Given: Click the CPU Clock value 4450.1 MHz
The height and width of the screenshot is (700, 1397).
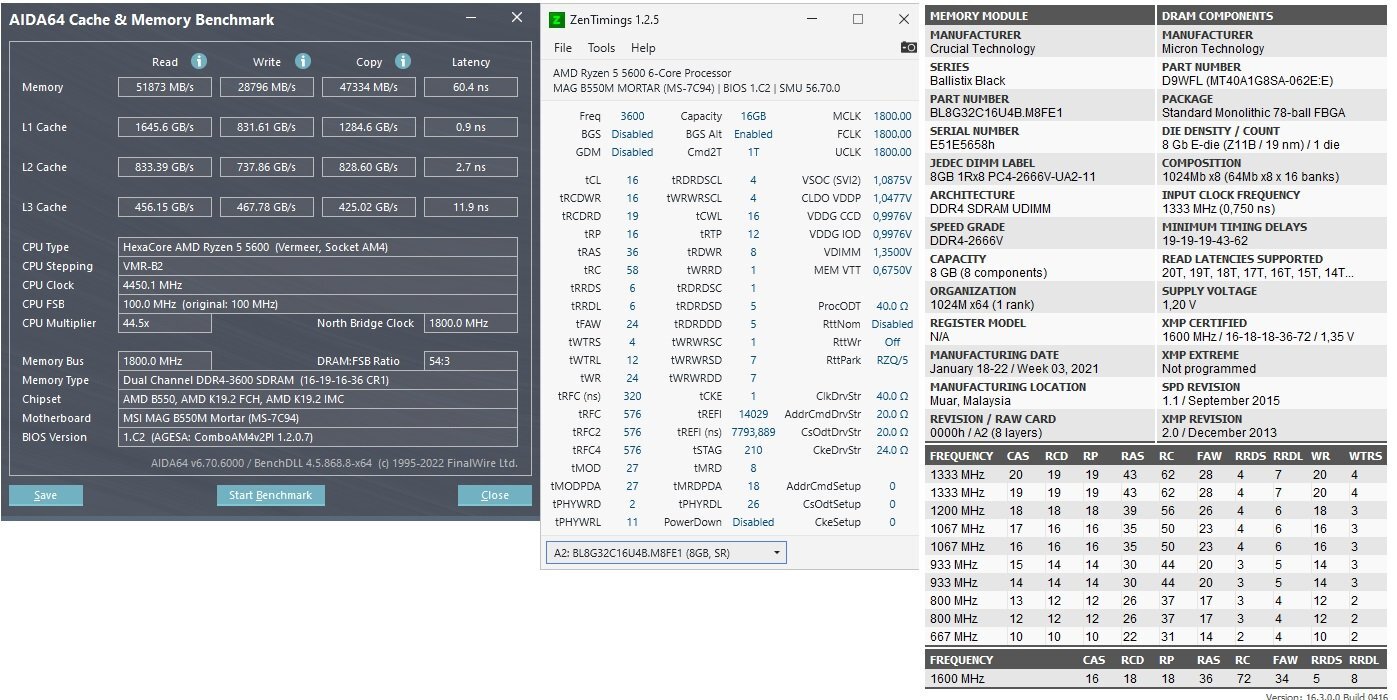Looking at the screenshot, I should point(318,285).
